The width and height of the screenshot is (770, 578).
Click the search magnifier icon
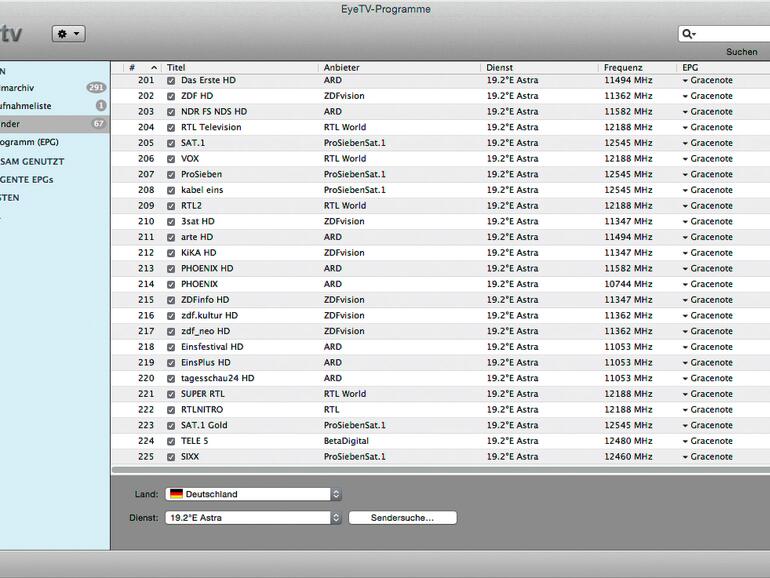point(688,33)
